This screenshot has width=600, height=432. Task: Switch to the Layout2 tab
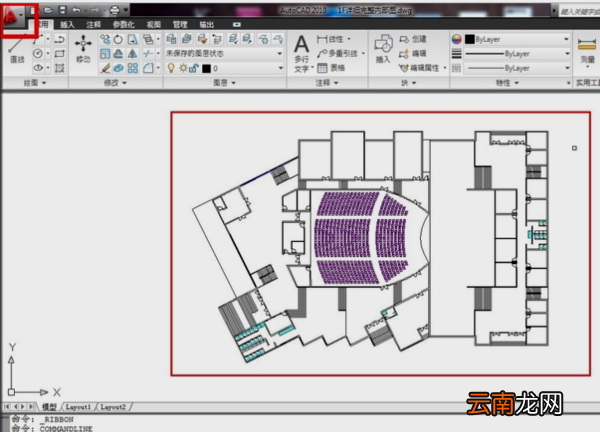point(113,407)
